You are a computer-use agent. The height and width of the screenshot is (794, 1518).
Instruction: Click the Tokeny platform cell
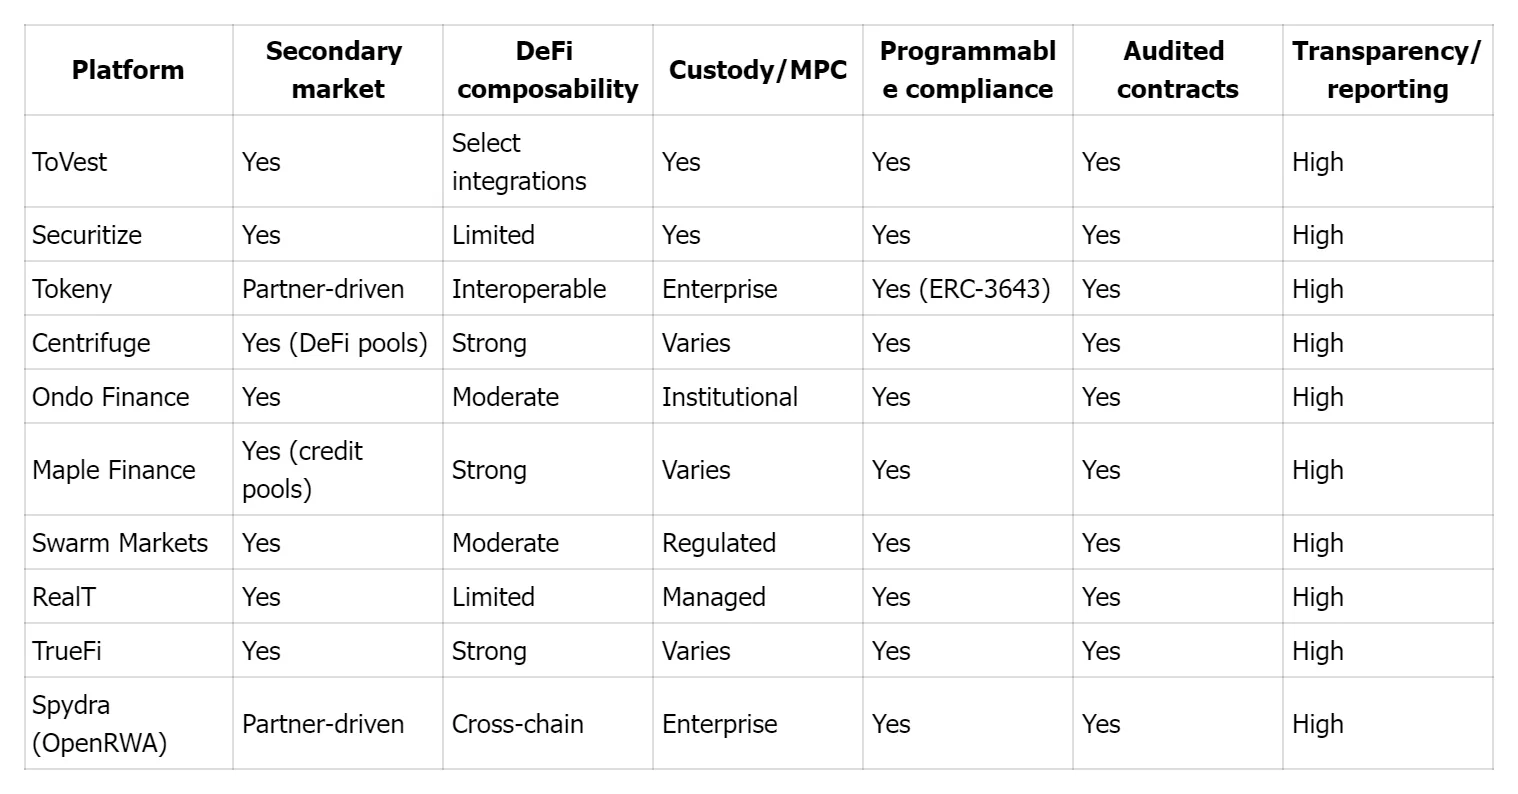(x=72, y=289)
